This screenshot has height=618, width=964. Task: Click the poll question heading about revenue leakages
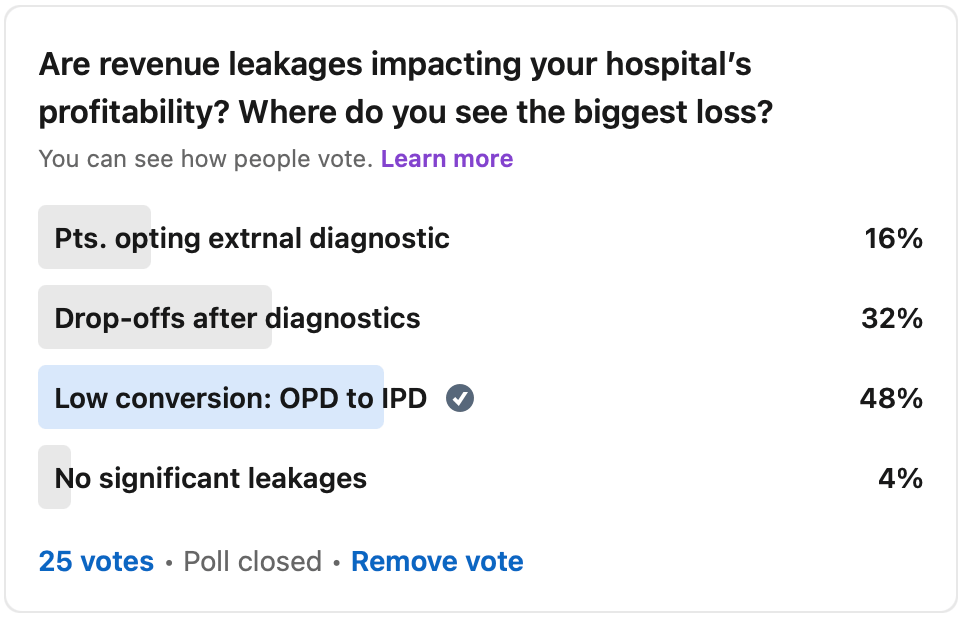coord(394,66)
